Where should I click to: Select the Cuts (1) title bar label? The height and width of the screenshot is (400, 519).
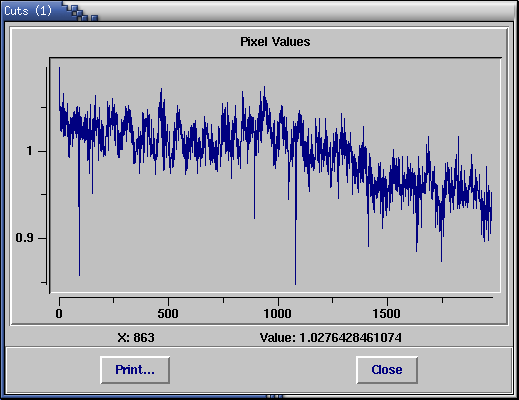pos(28,11)
